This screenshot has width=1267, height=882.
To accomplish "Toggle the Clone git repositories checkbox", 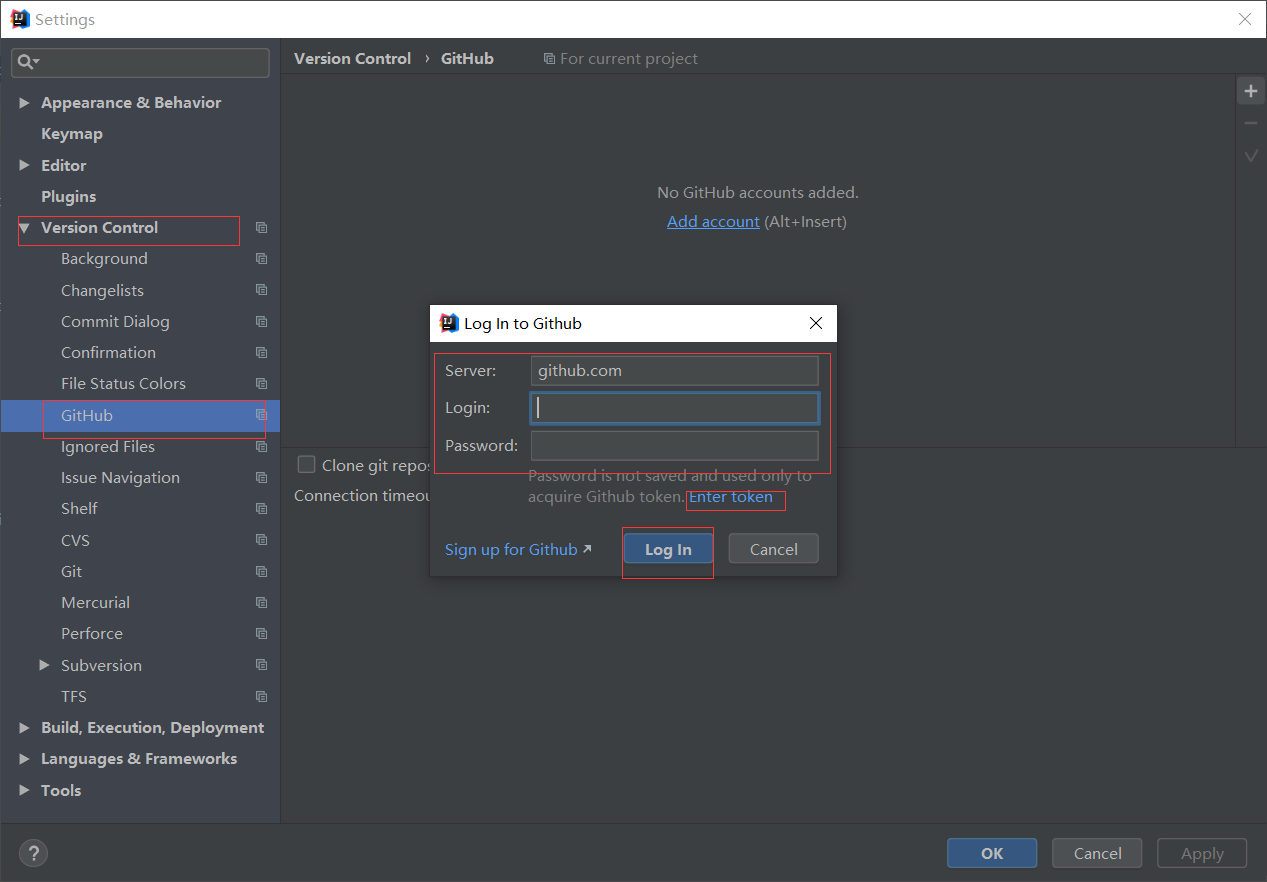I will click(307, 465).
